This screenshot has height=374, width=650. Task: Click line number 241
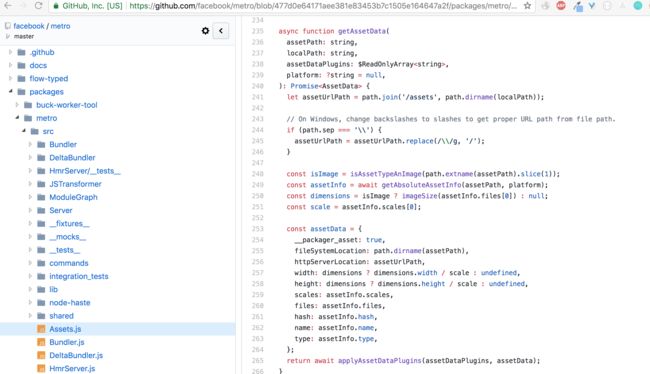258,97
